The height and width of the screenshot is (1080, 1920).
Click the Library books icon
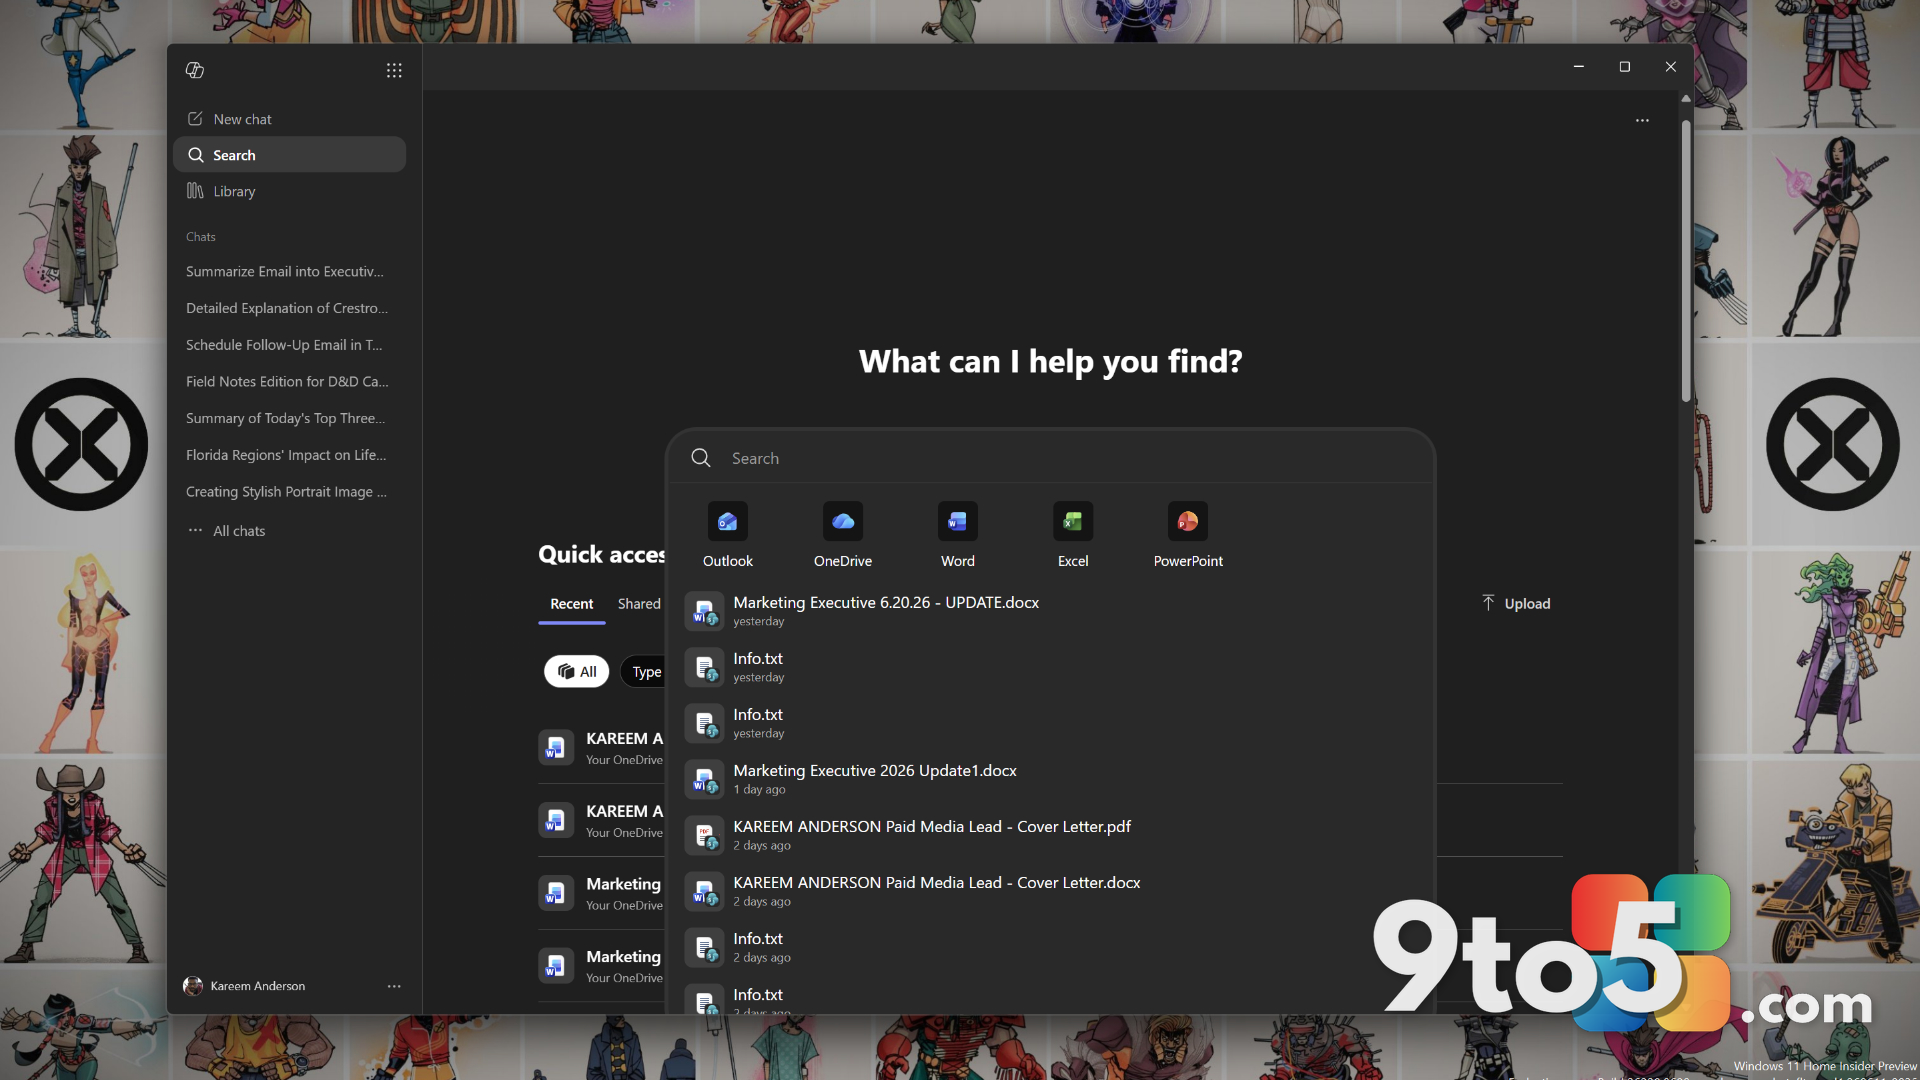195,191
